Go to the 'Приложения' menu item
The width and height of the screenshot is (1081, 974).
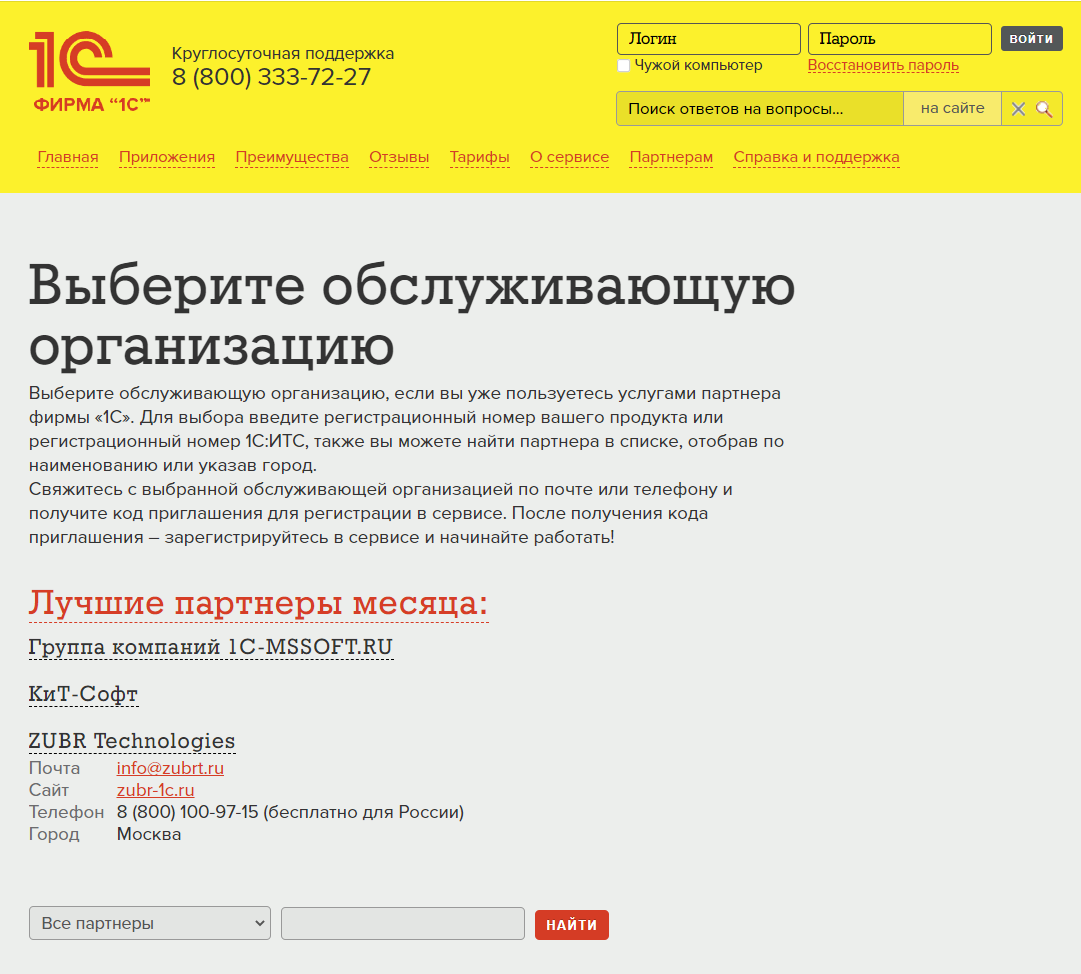click(167, 157)
